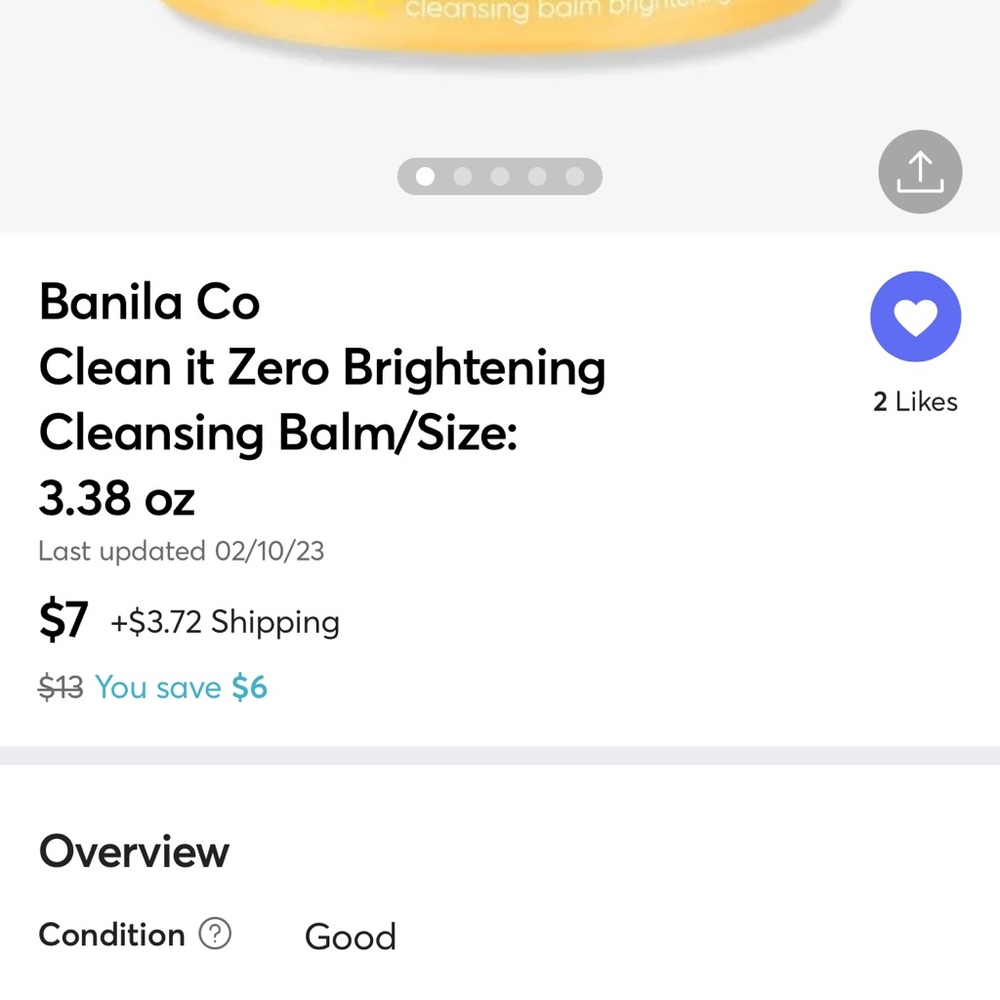Jump to fourth image carousel dot
The width and height of the screenshot is (1000, 1000).
point(537,176)
